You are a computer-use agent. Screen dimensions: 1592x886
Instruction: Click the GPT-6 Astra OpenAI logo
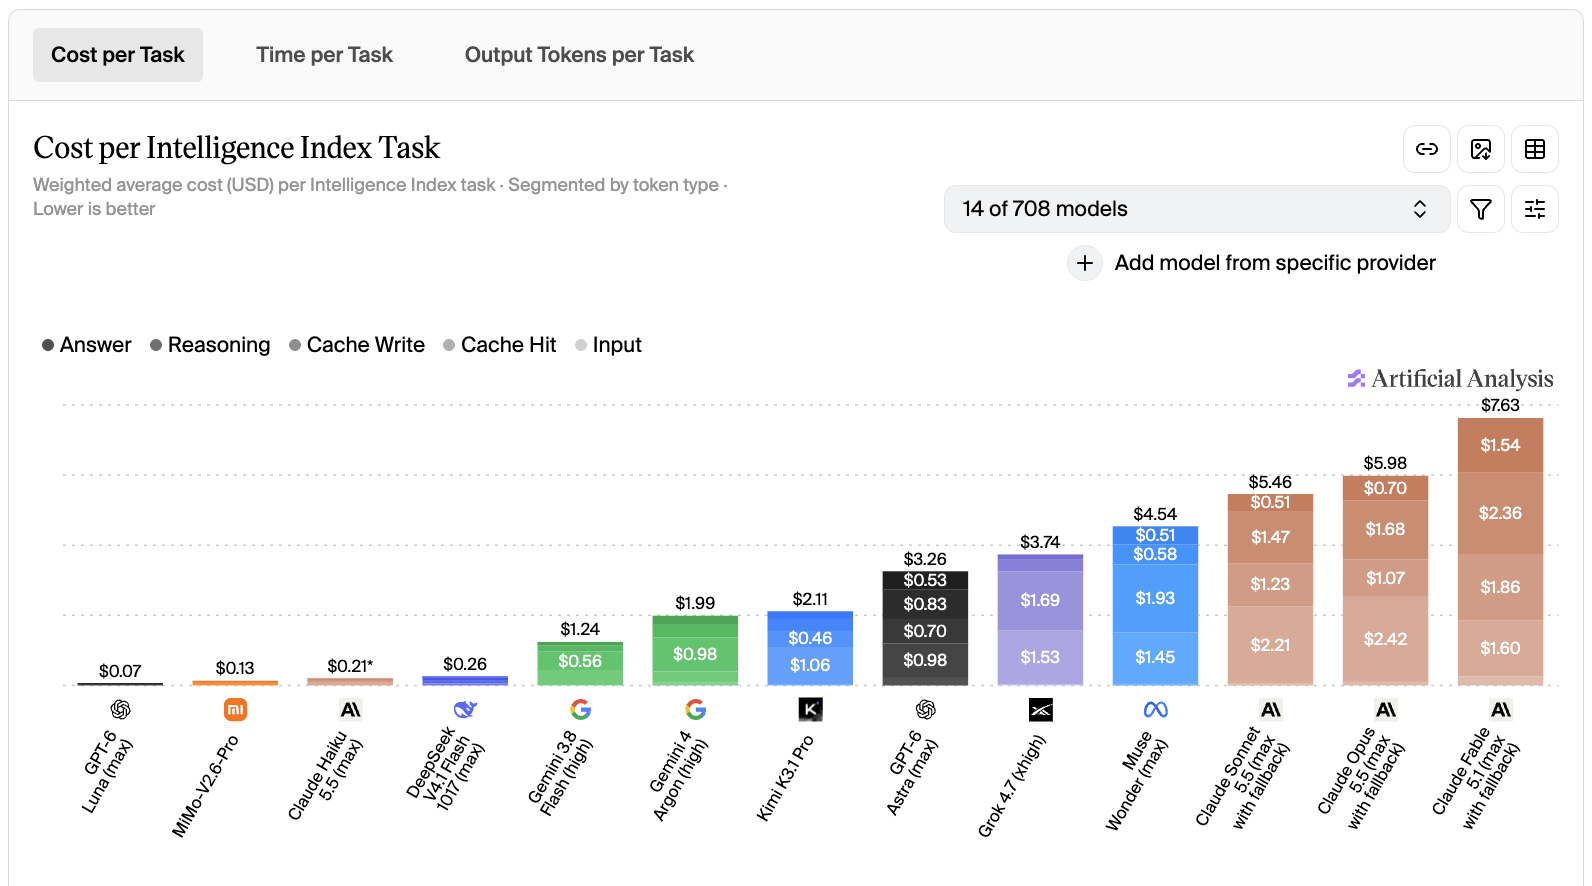point(925,710)
